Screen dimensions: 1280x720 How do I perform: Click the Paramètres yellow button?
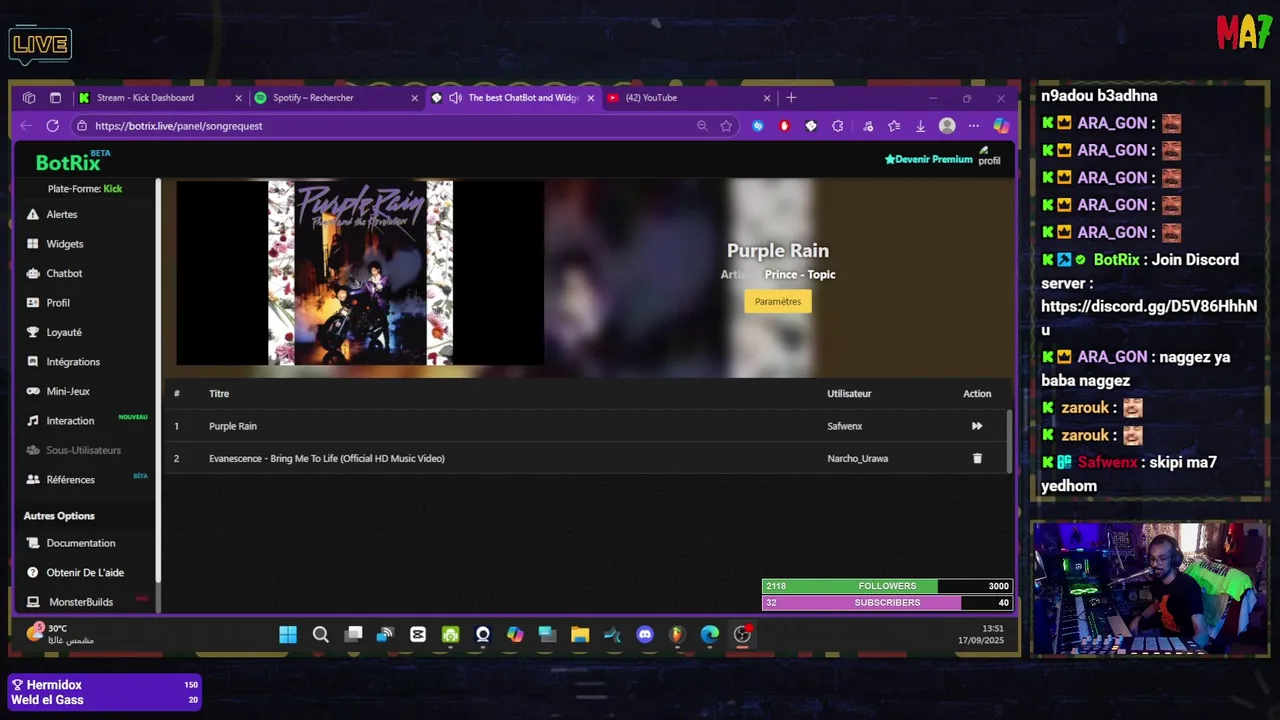coord(778,301)
